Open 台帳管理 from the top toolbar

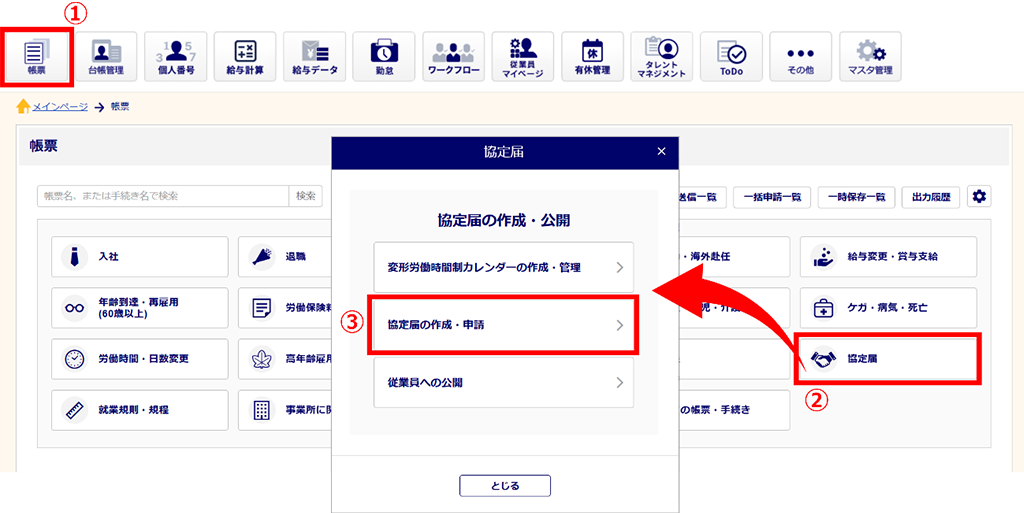point(106,58)
